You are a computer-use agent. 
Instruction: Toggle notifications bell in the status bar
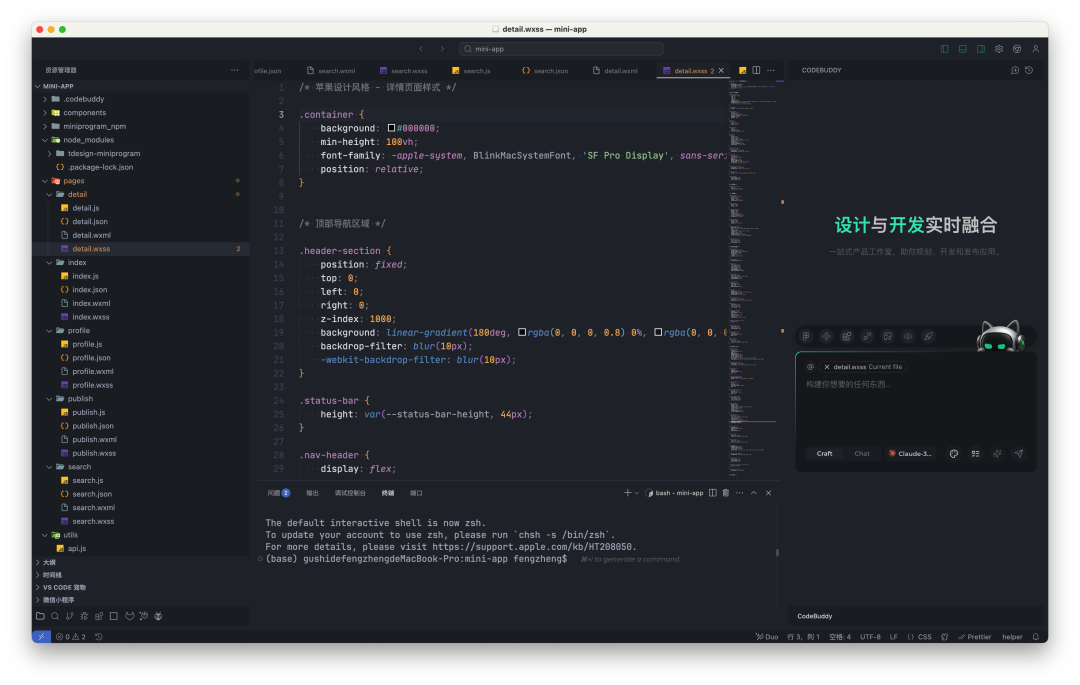click(x=1036, y=636)
